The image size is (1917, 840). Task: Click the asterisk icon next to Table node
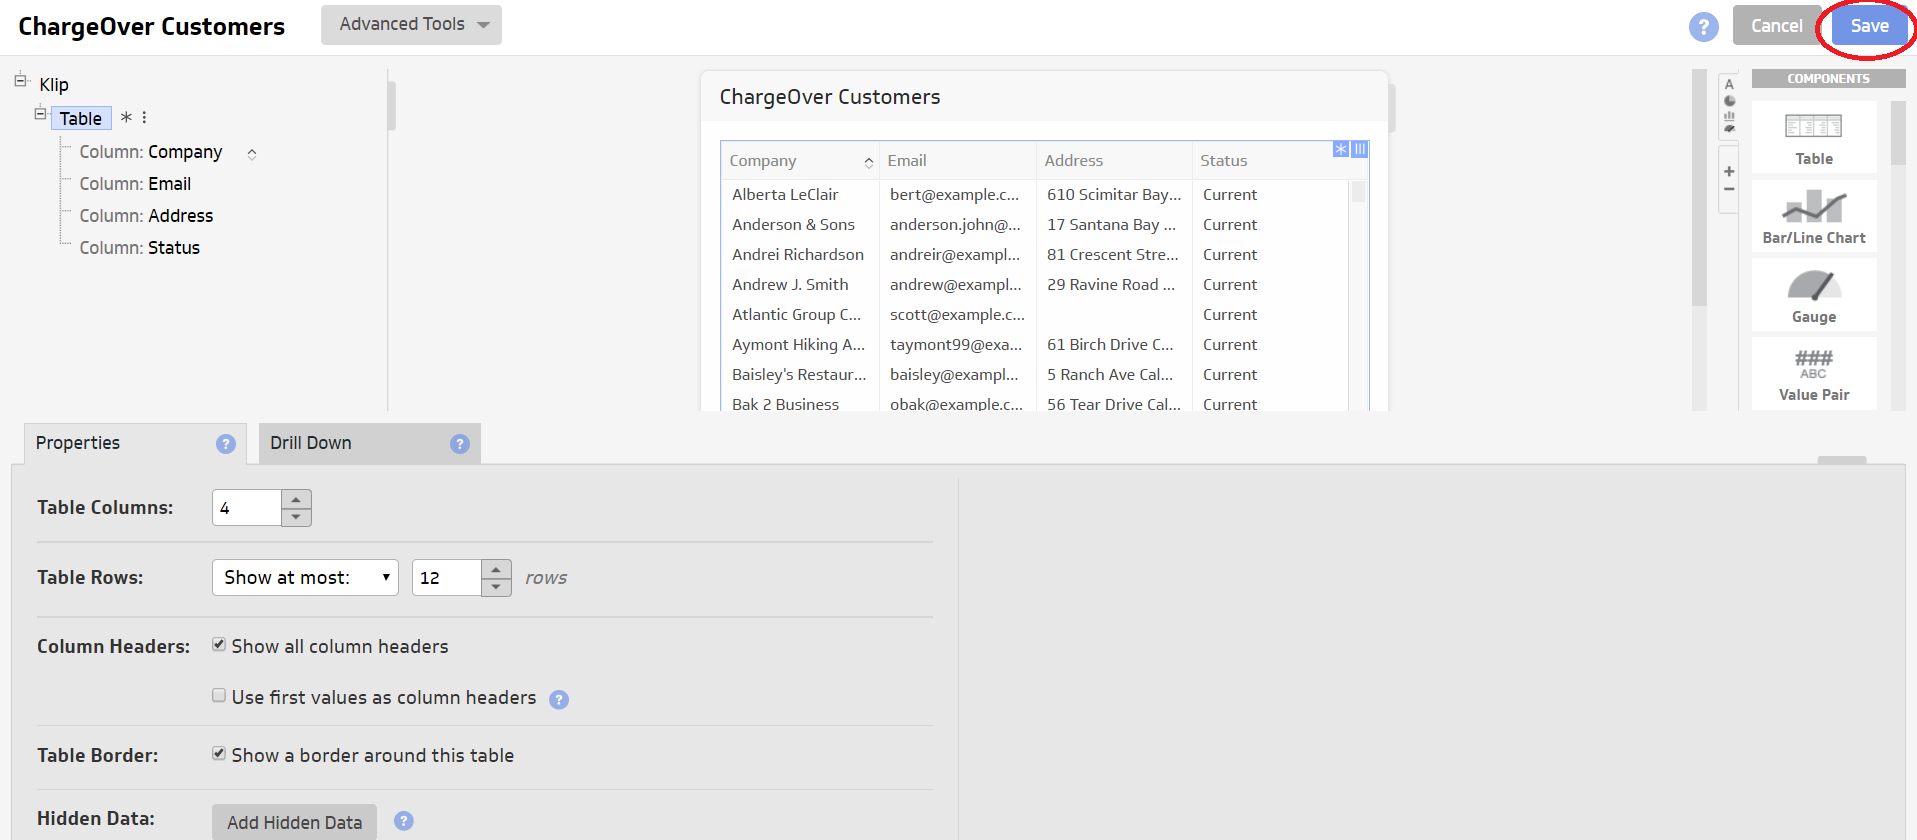[x=126, y=117]
